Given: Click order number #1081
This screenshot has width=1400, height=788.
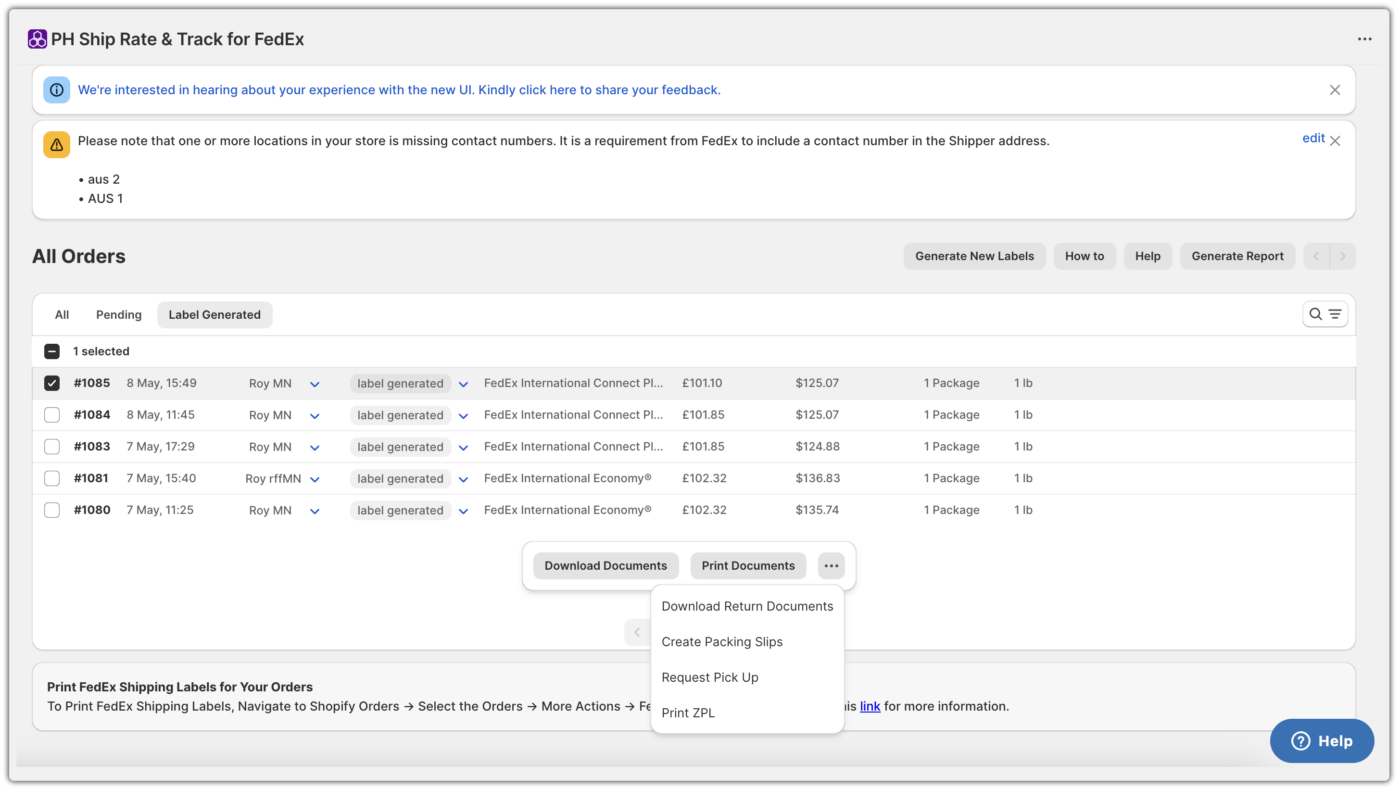Looking at the screenshot, I should [x=91, y=478].
